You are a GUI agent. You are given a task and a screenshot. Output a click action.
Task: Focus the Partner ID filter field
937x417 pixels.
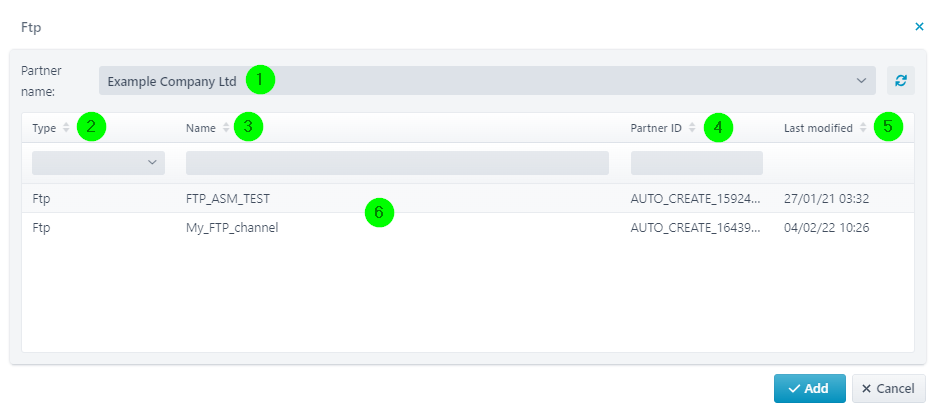pos(696,162)
